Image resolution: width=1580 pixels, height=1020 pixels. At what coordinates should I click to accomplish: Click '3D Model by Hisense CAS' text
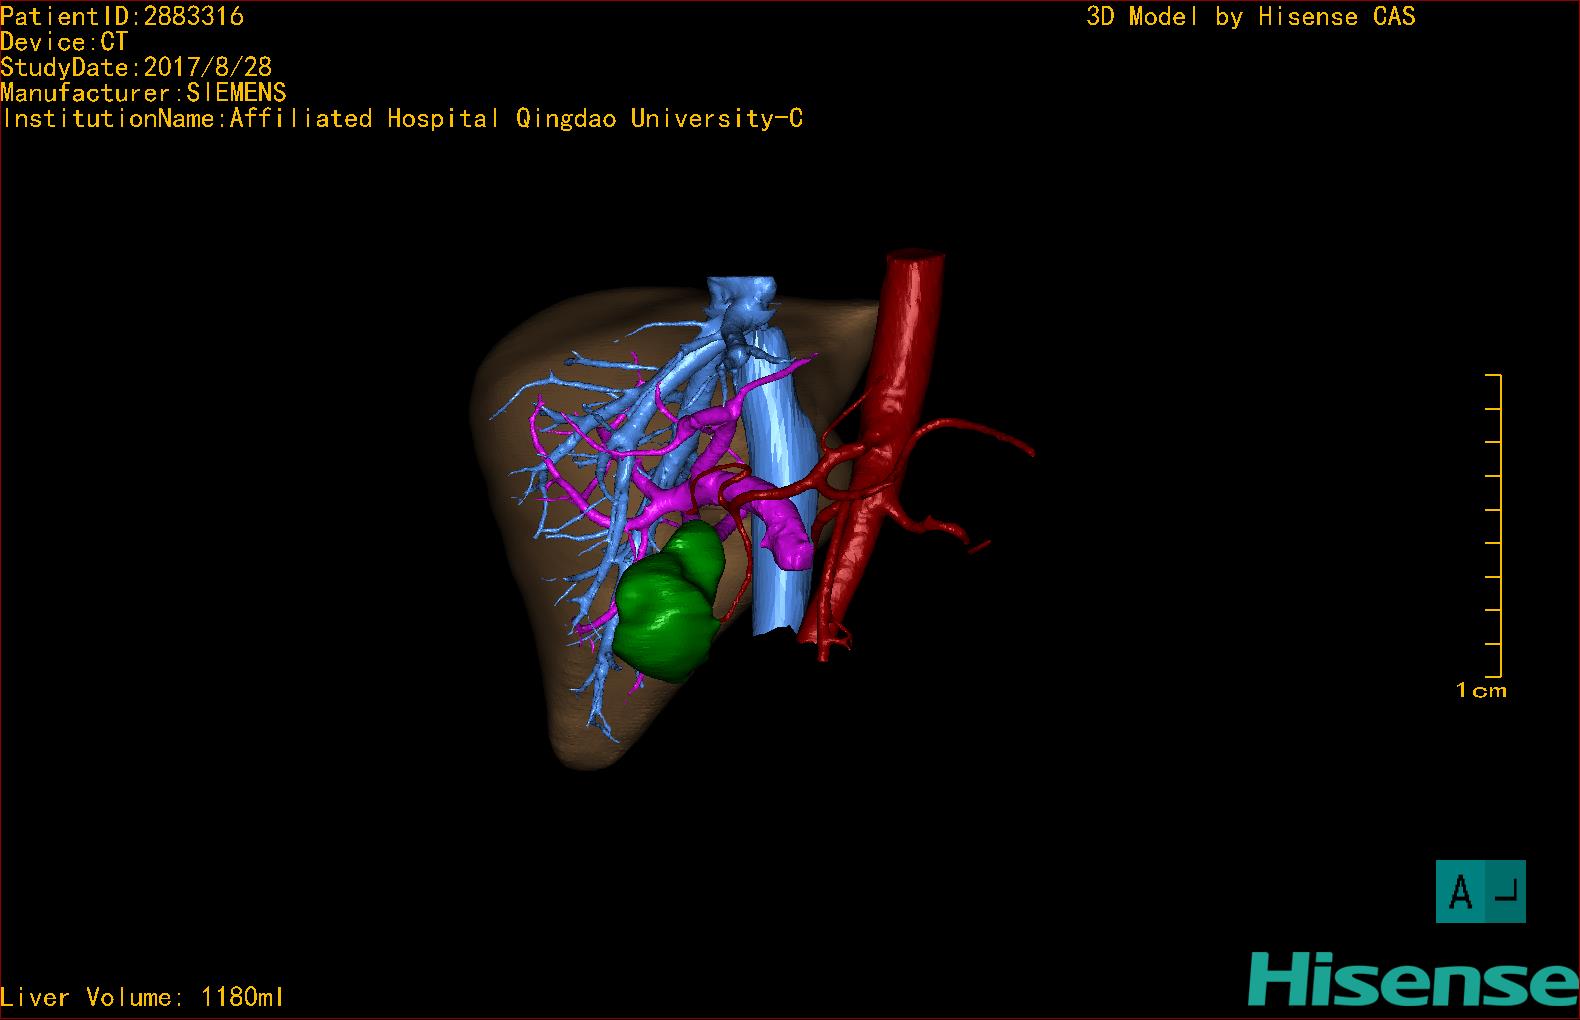pyautogui.click(x=1251, y=16)
